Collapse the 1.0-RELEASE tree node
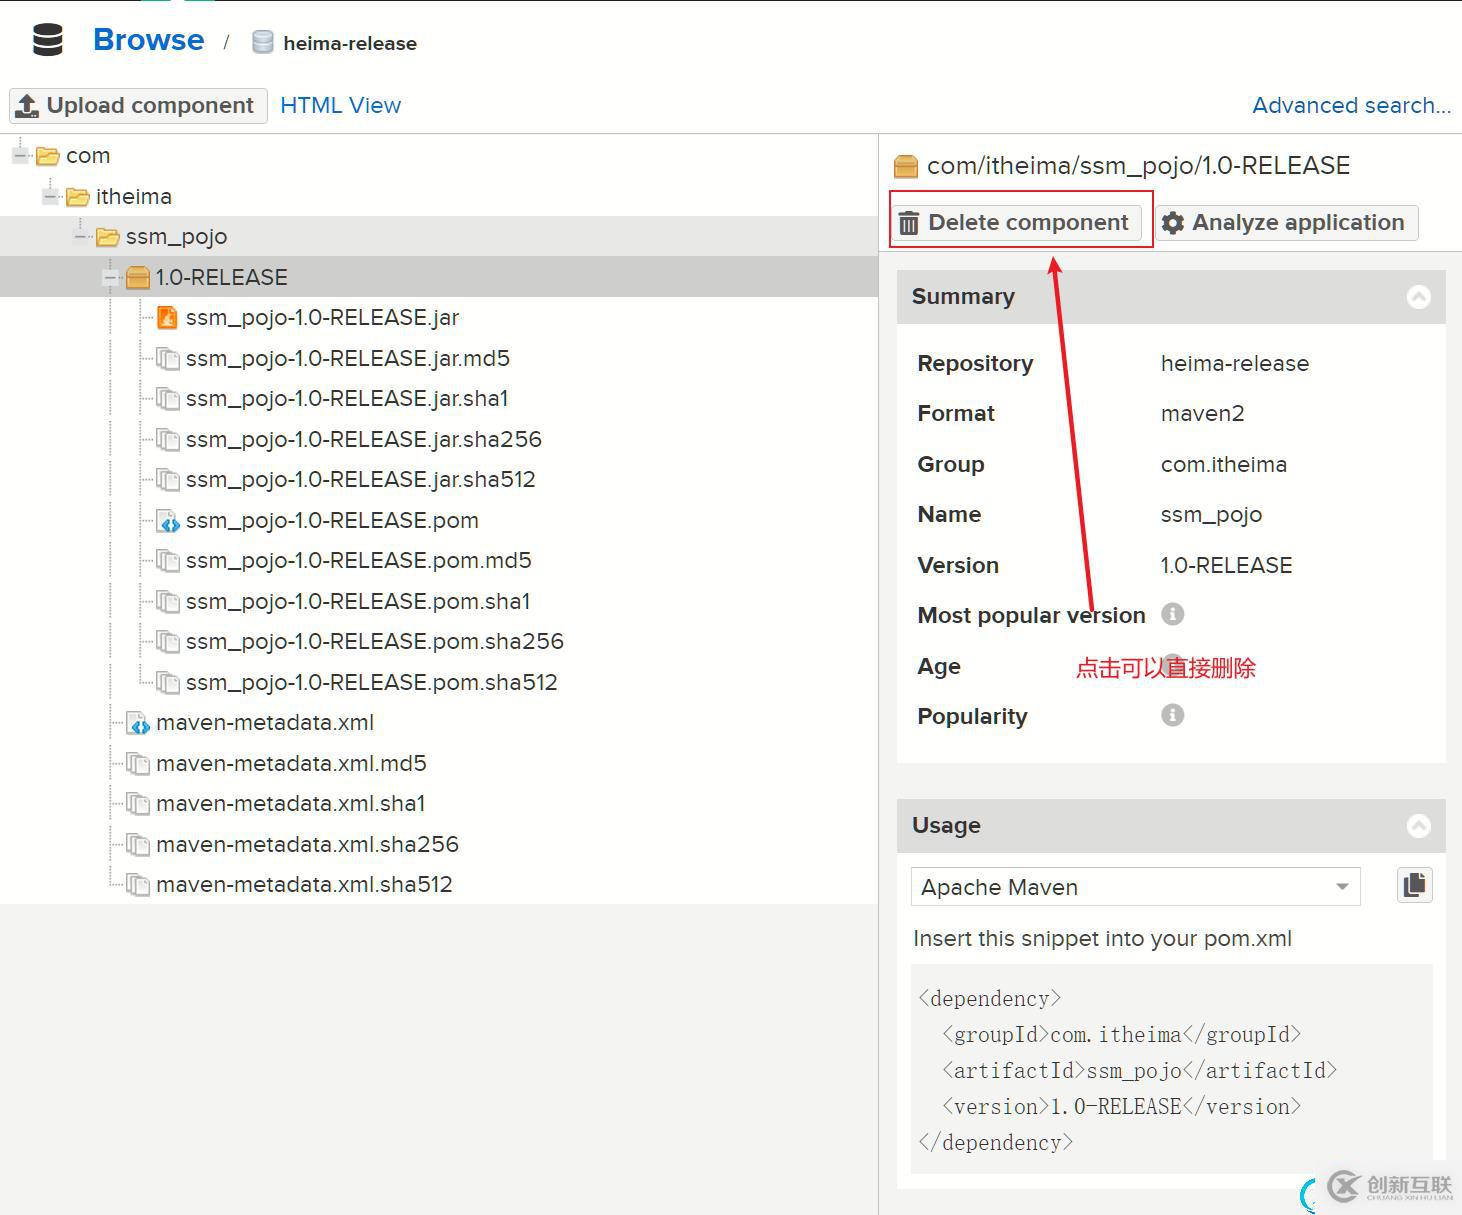1462x1215 pixels. [111, 278]
